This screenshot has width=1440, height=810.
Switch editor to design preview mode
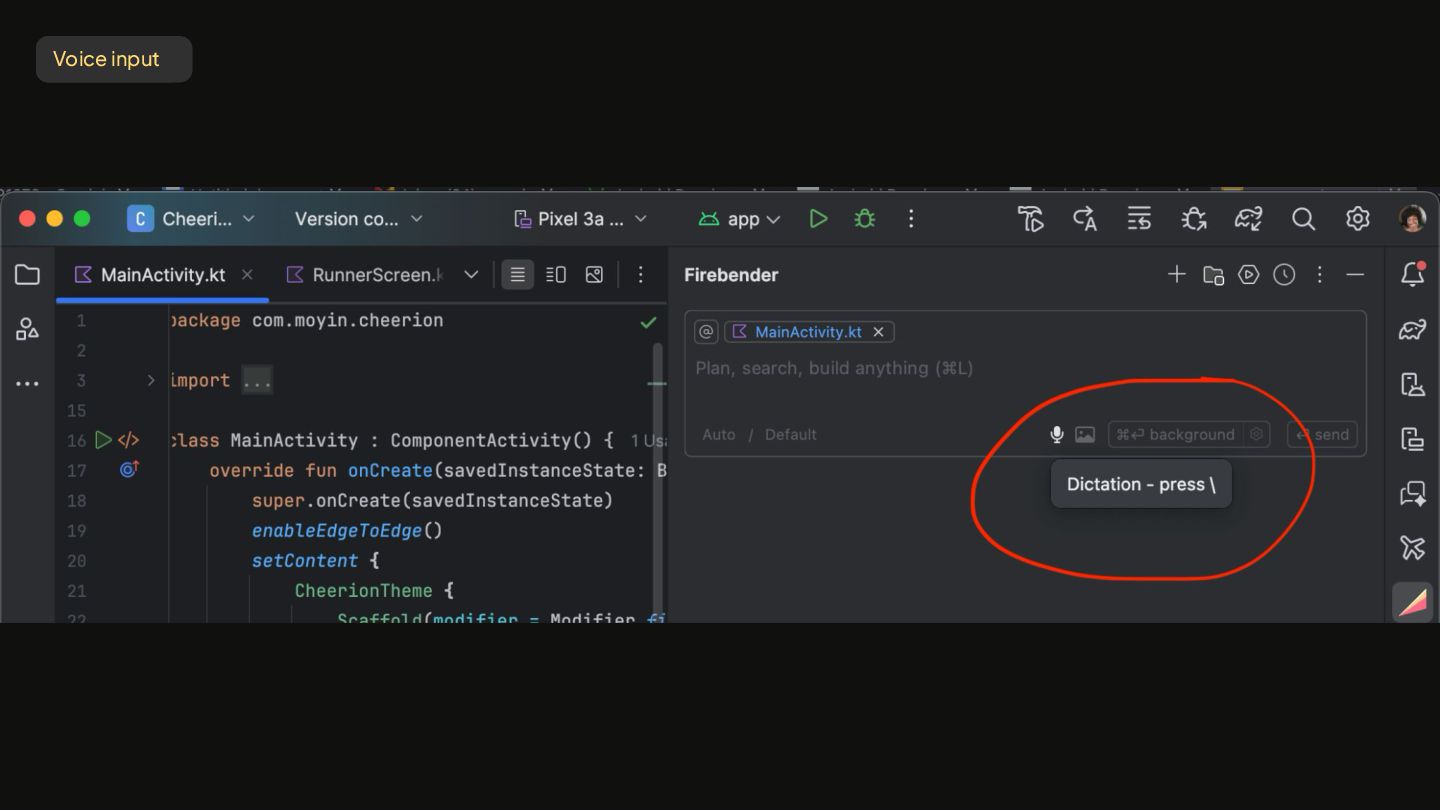[594, 275]
